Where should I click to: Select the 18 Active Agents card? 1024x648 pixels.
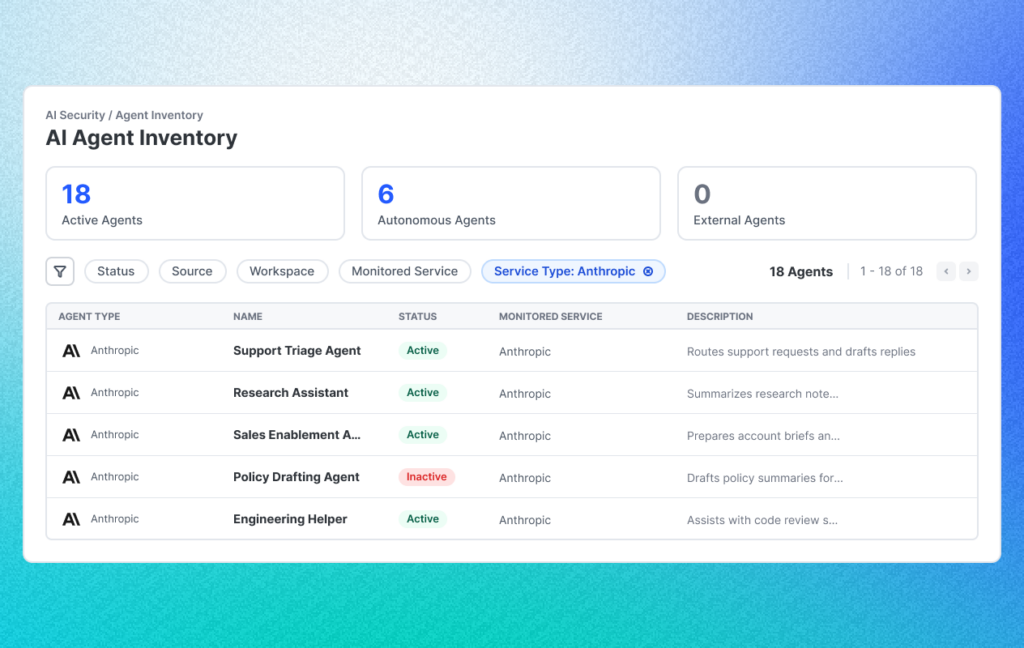(195, 203)
